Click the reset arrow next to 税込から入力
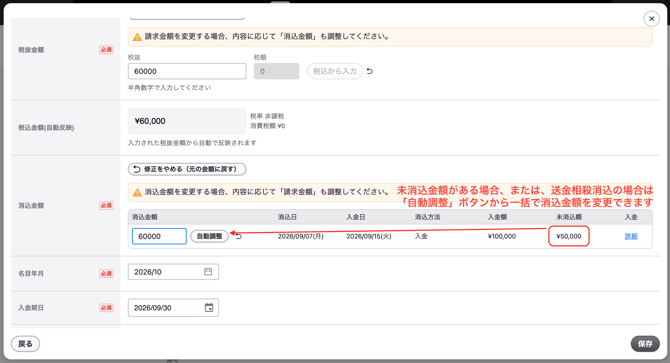 [370, 71]
